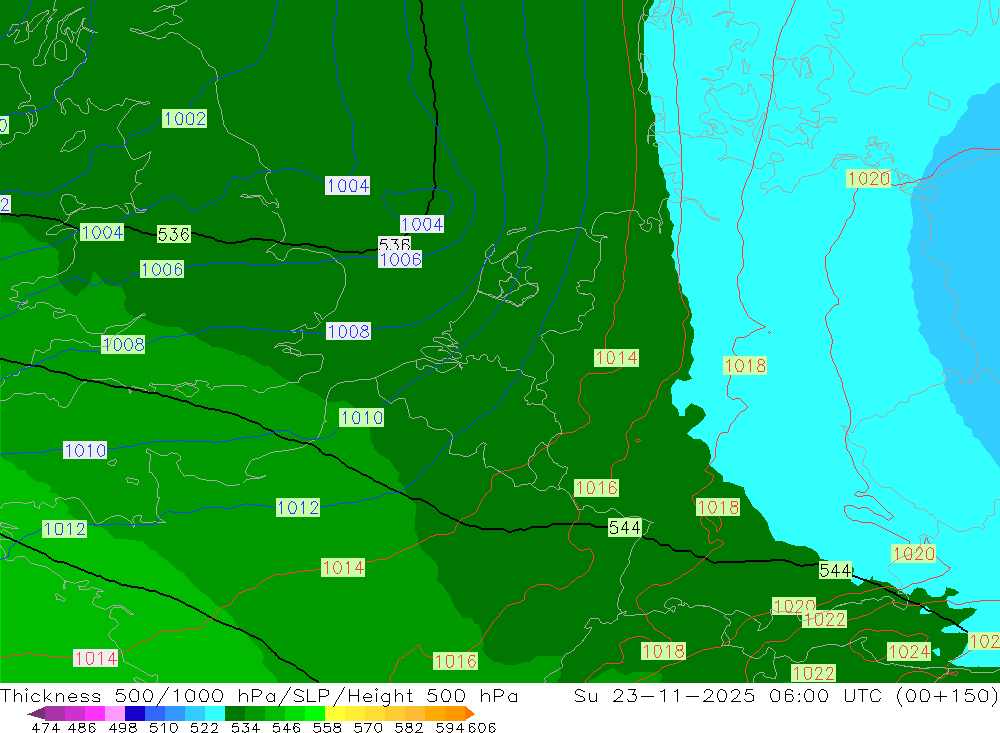Click the legend value 558
The width and height of the screenshot is (1000, 733).
tap(327, 727)
